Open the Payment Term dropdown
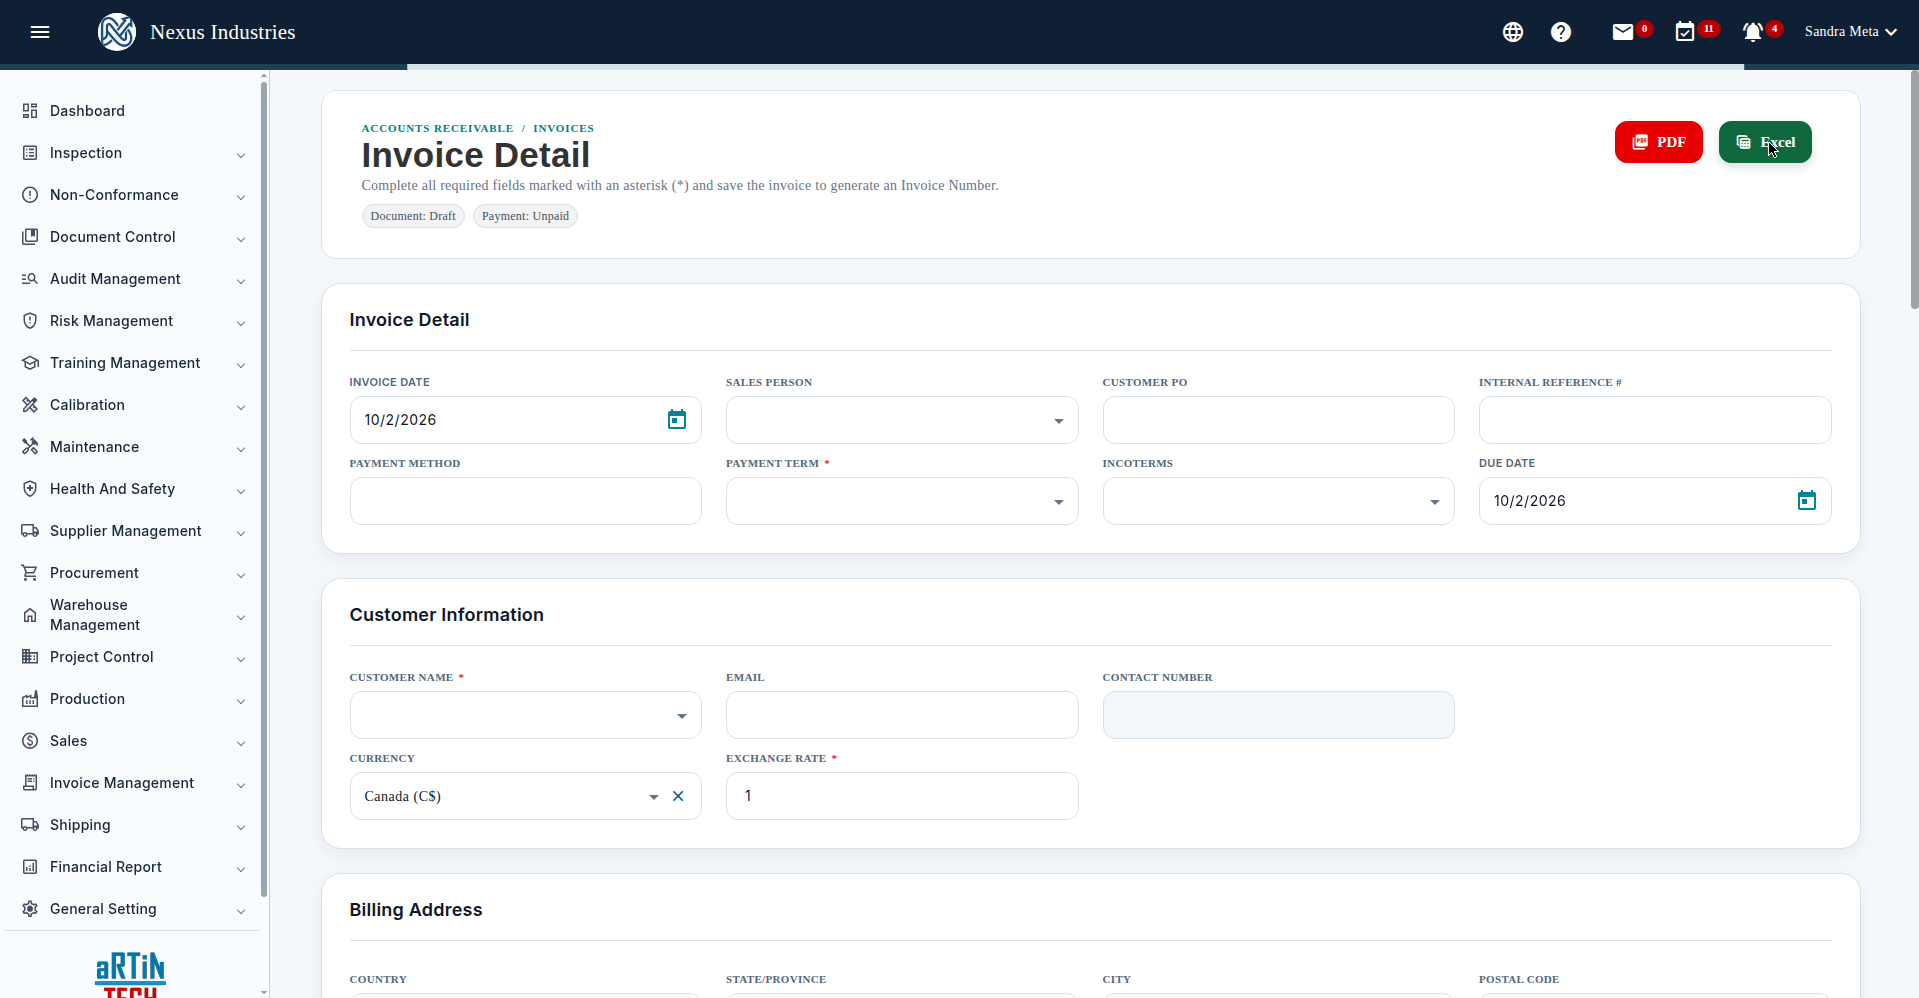 pos(902,501)
